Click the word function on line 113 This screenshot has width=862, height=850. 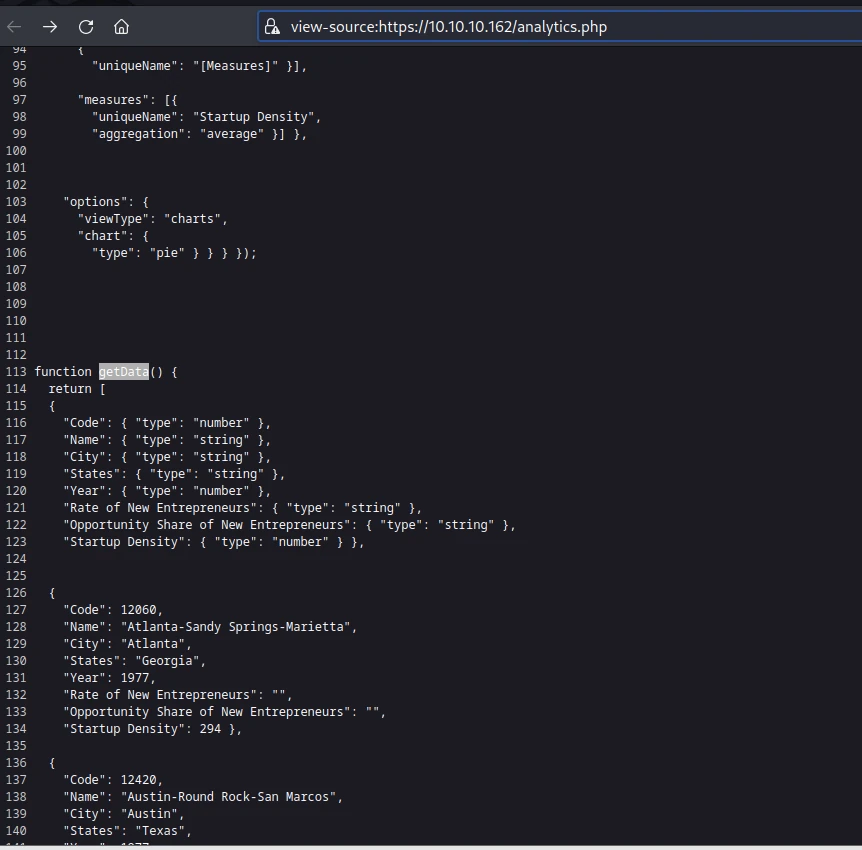click(63, 372)
